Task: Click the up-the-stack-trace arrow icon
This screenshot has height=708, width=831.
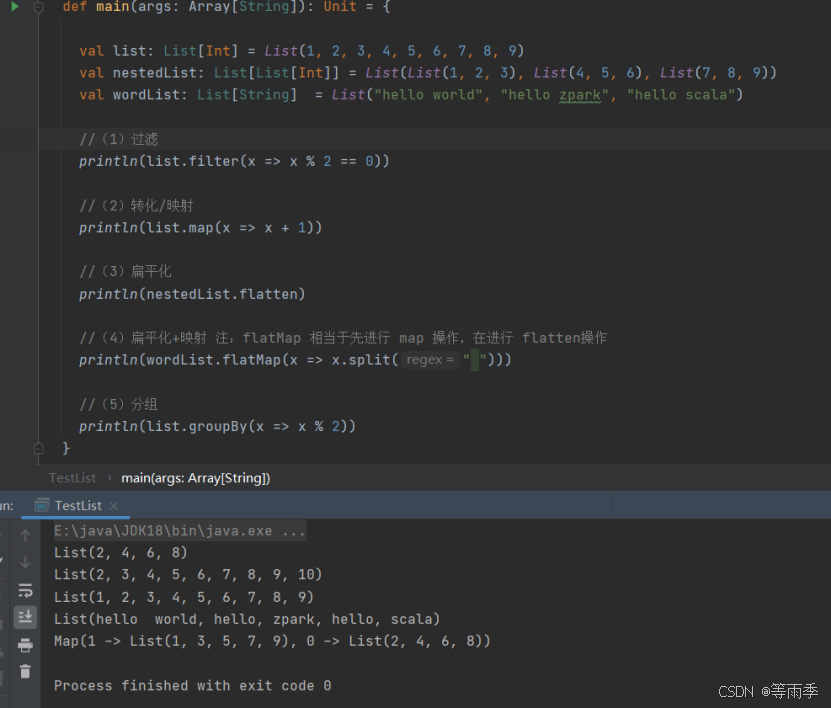Action: 25,535
